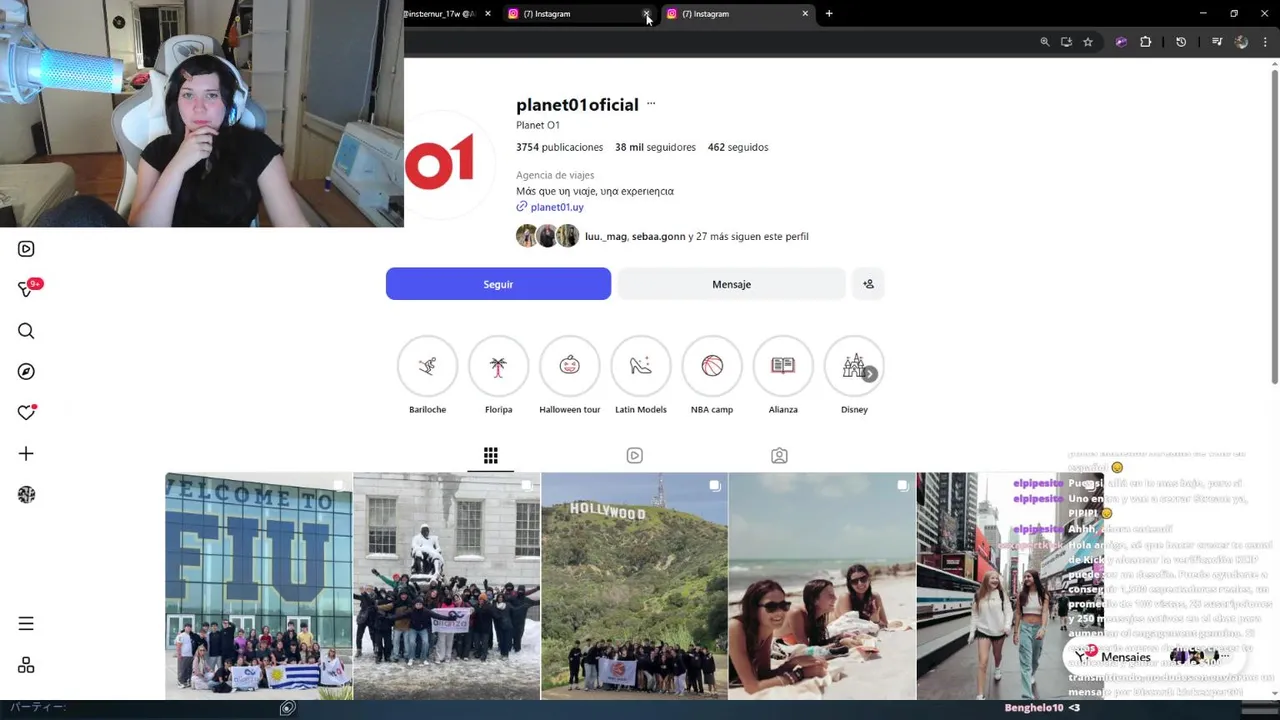Switch to tagged photos tab

(x=779, y=456)
